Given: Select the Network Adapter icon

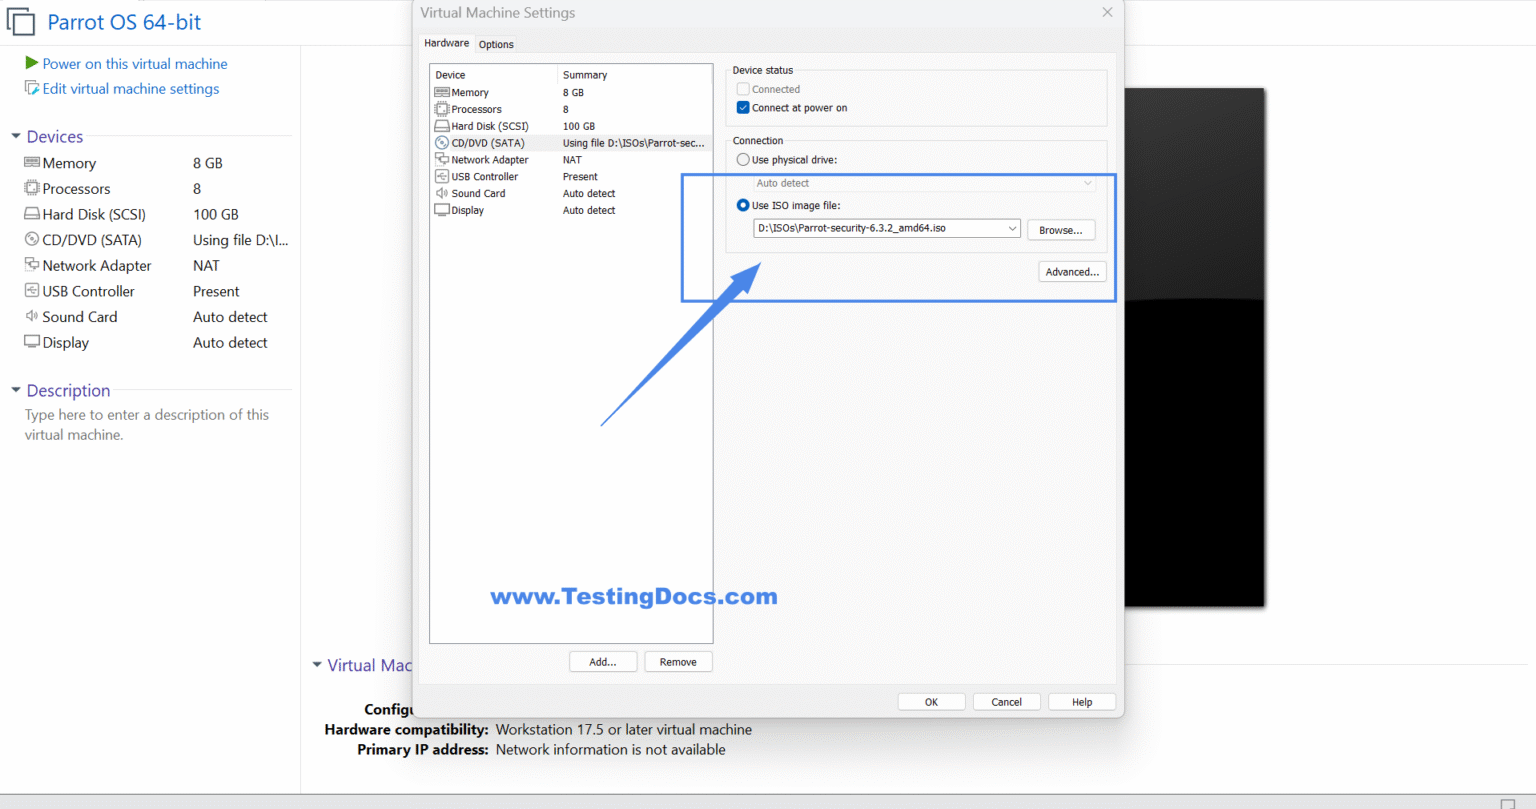Looking at the screenshot, I should [x=440, y=159].
